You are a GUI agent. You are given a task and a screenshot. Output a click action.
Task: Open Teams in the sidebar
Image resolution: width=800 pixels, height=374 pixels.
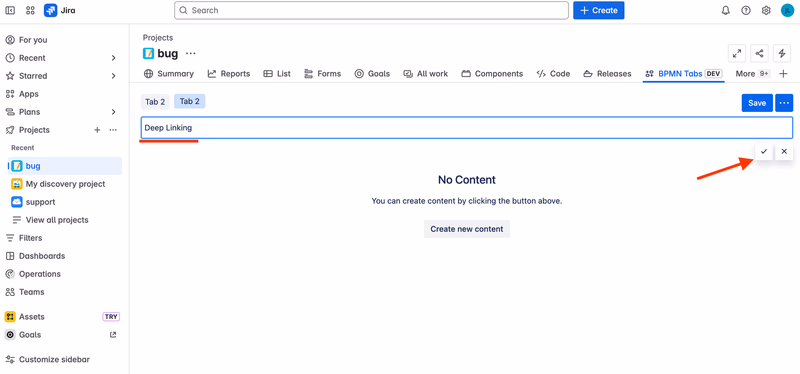[x=32, y=292]
